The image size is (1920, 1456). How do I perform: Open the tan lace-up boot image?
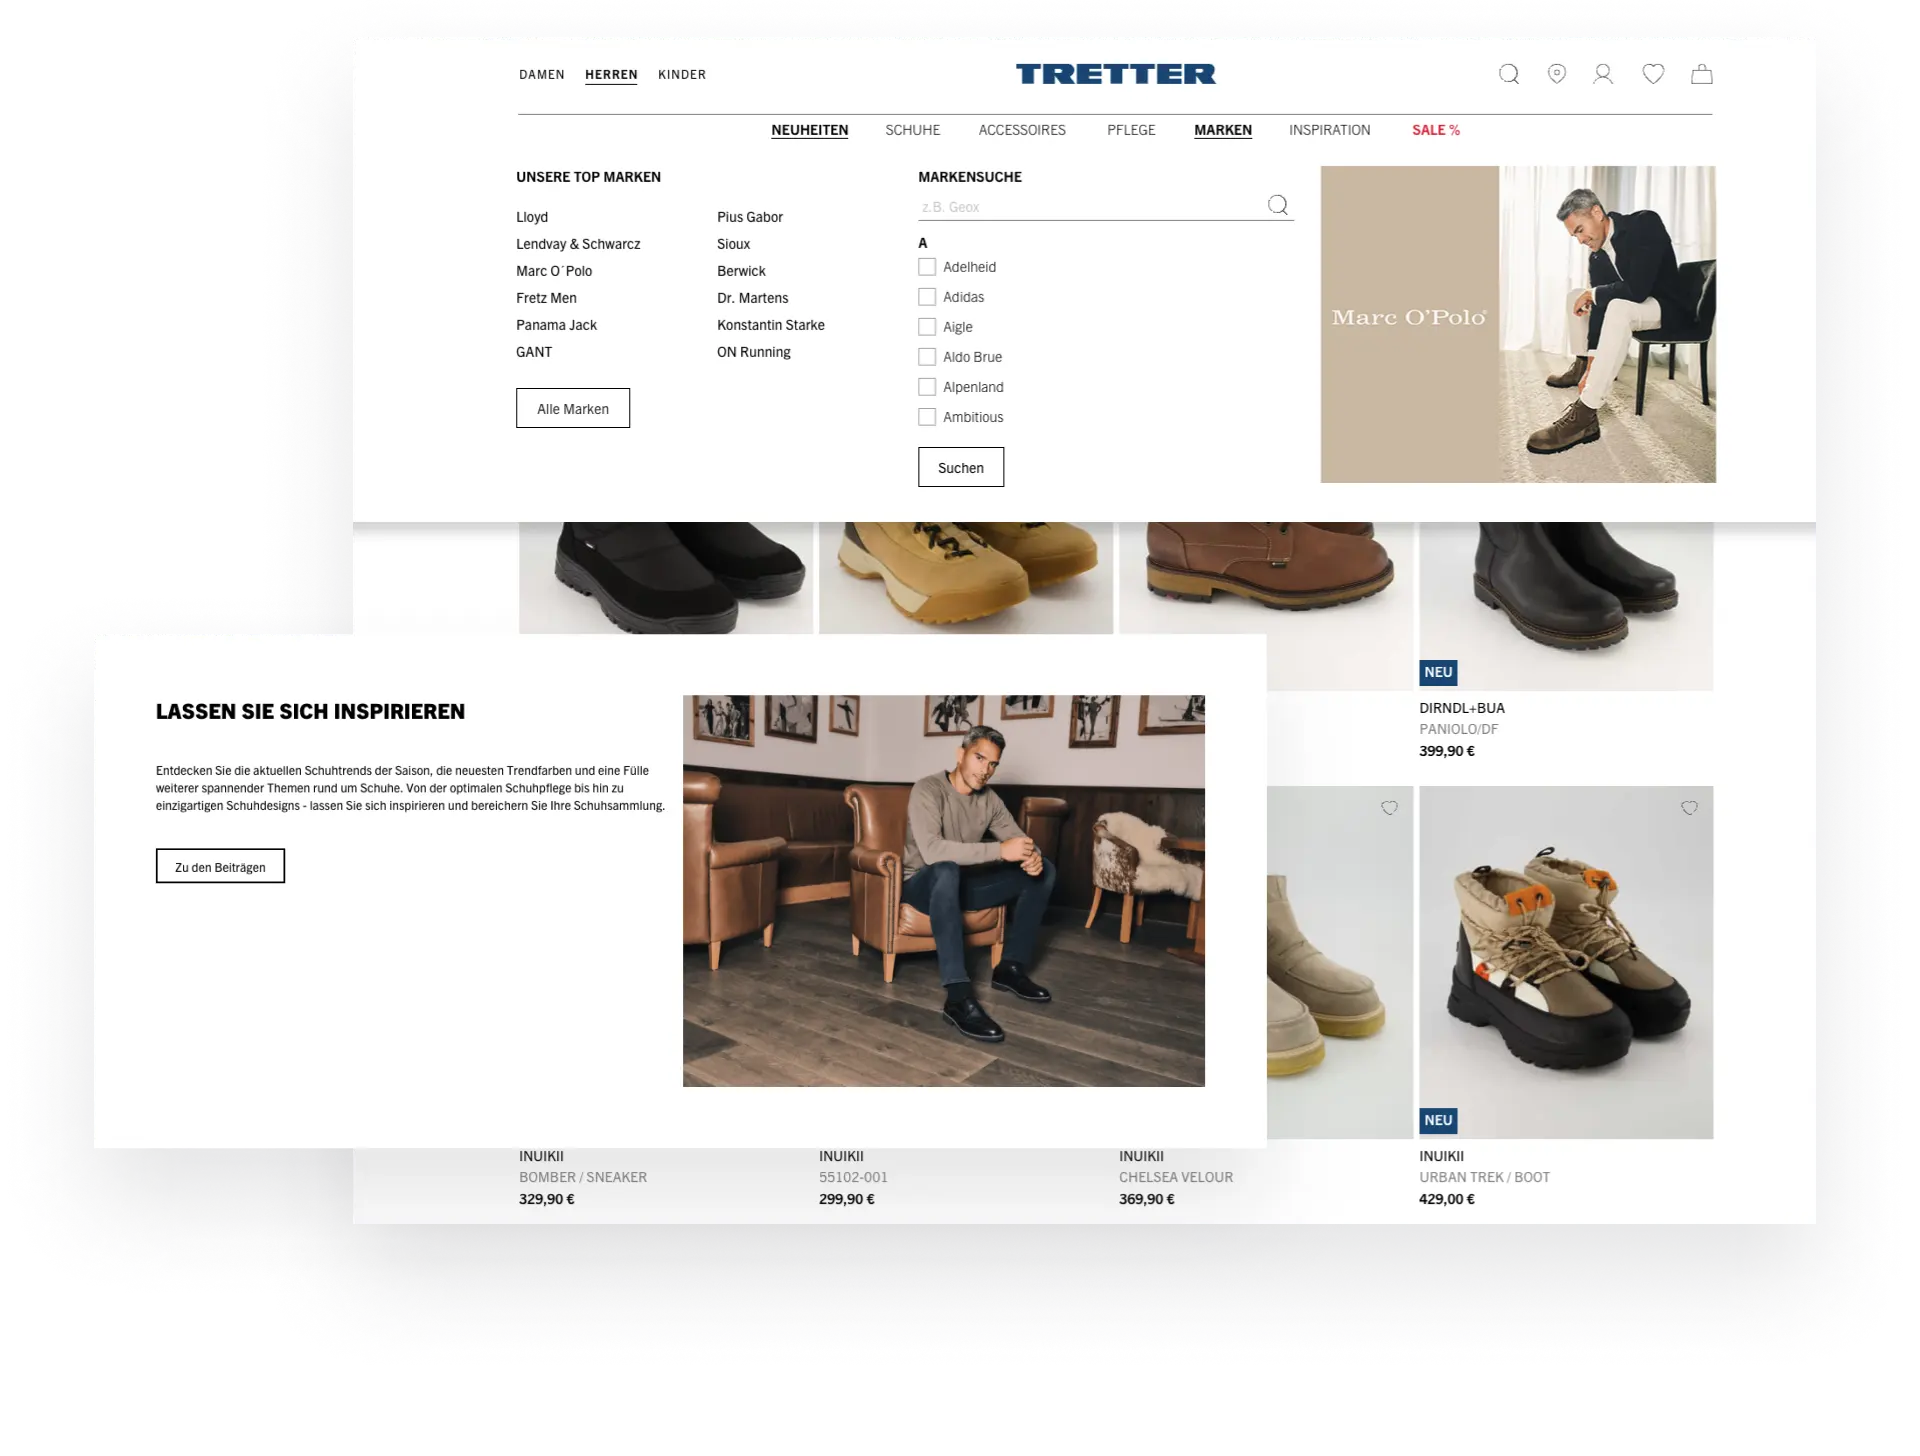966,577
